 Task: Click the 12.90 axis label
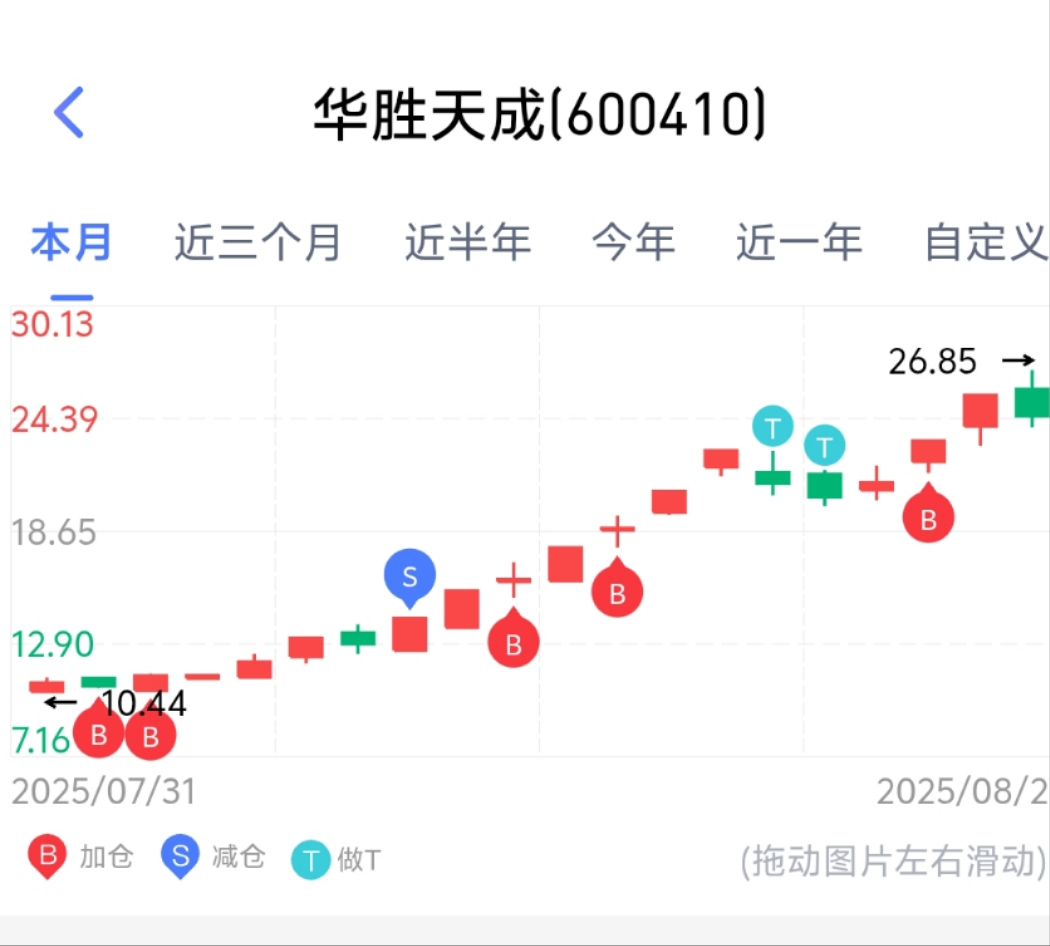tap(52, 645)
